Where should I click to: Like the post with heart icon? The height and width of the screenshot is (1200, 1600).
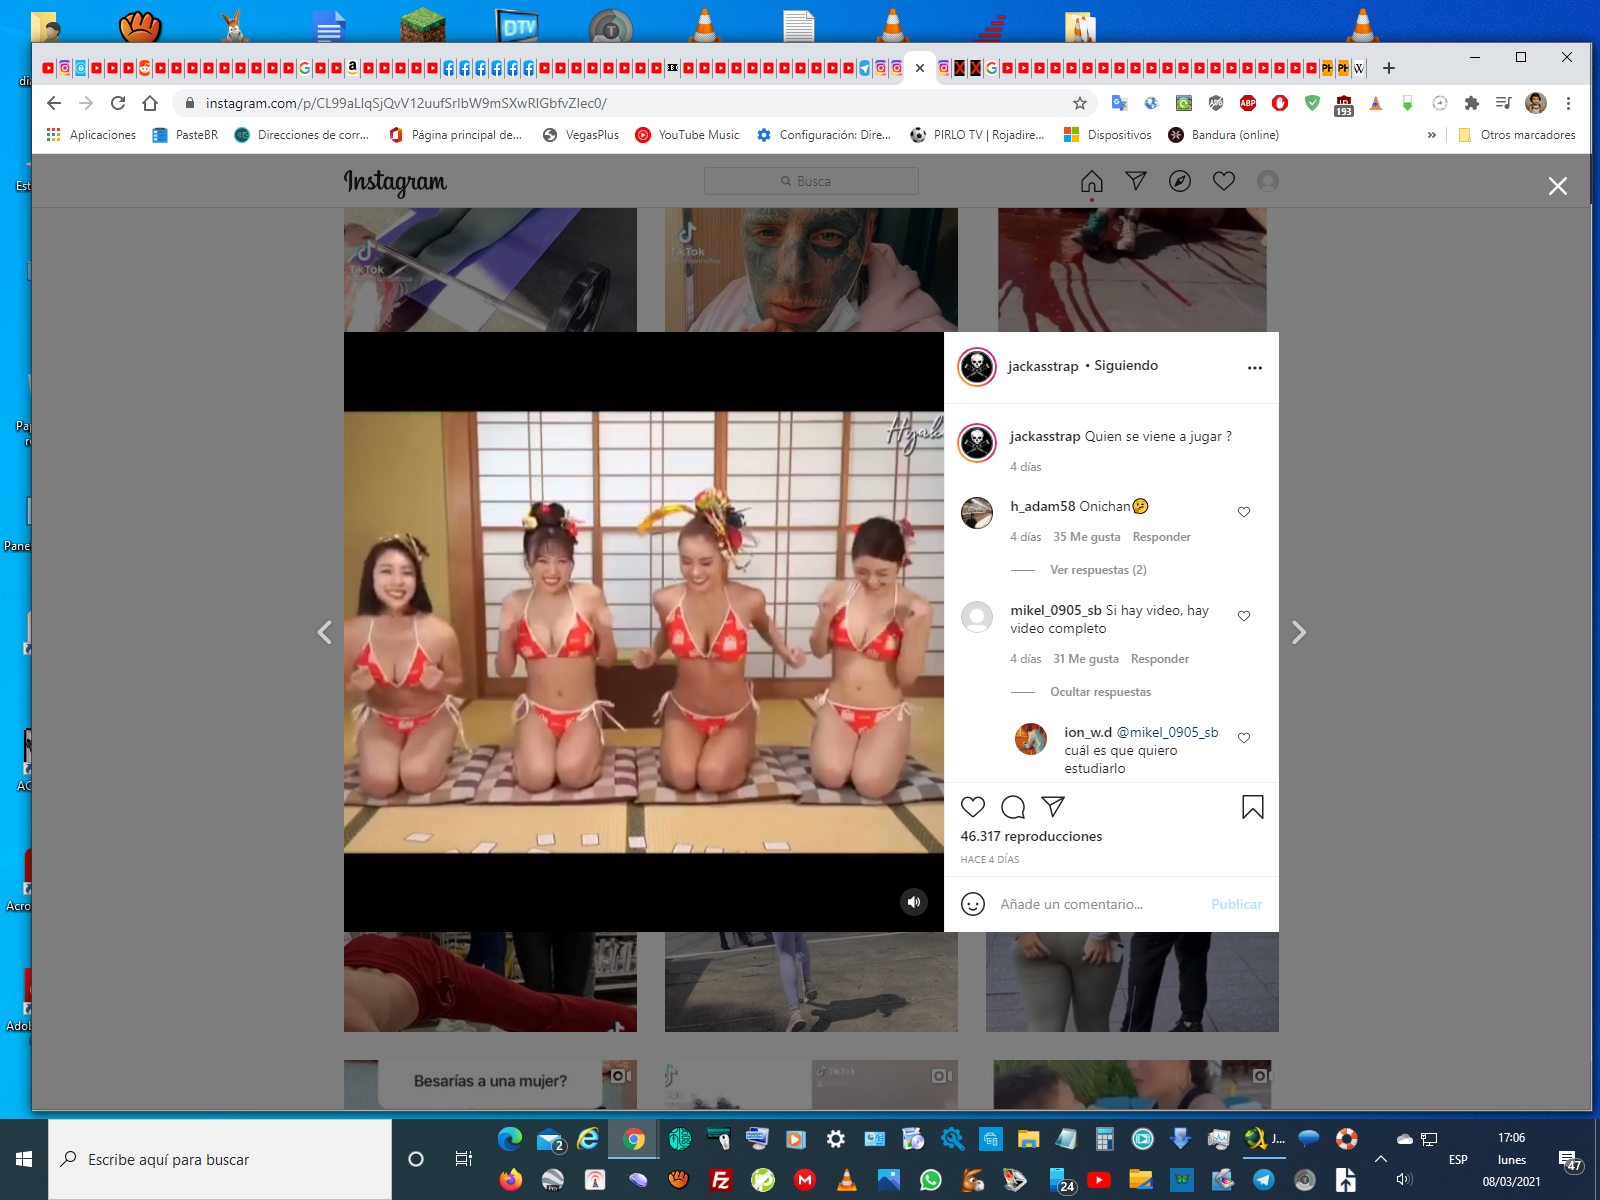[972, 807]
